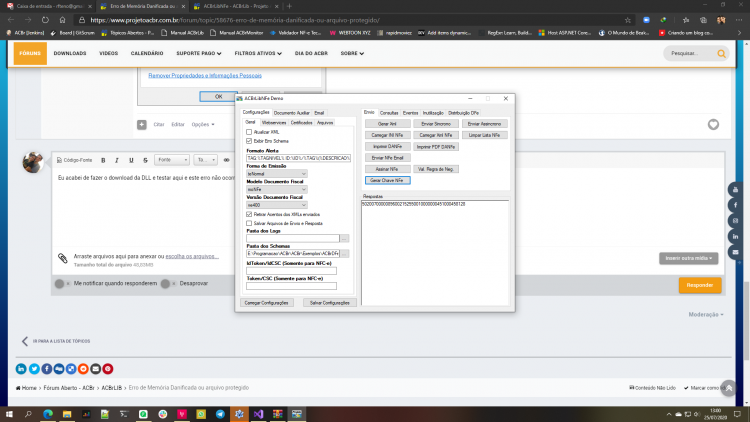This screenshot has width=750, height=422.
Task: Uncheck Exibir Erro Schema checkbox
Action: coord(249,141)
